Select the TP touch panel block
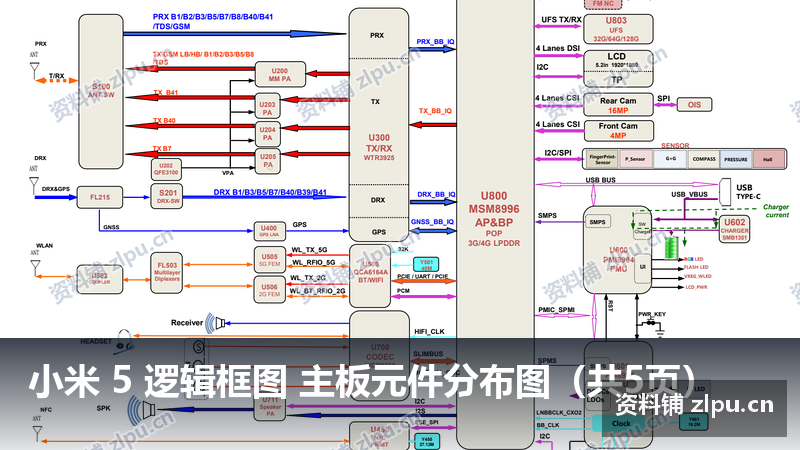 click(618, 79)
